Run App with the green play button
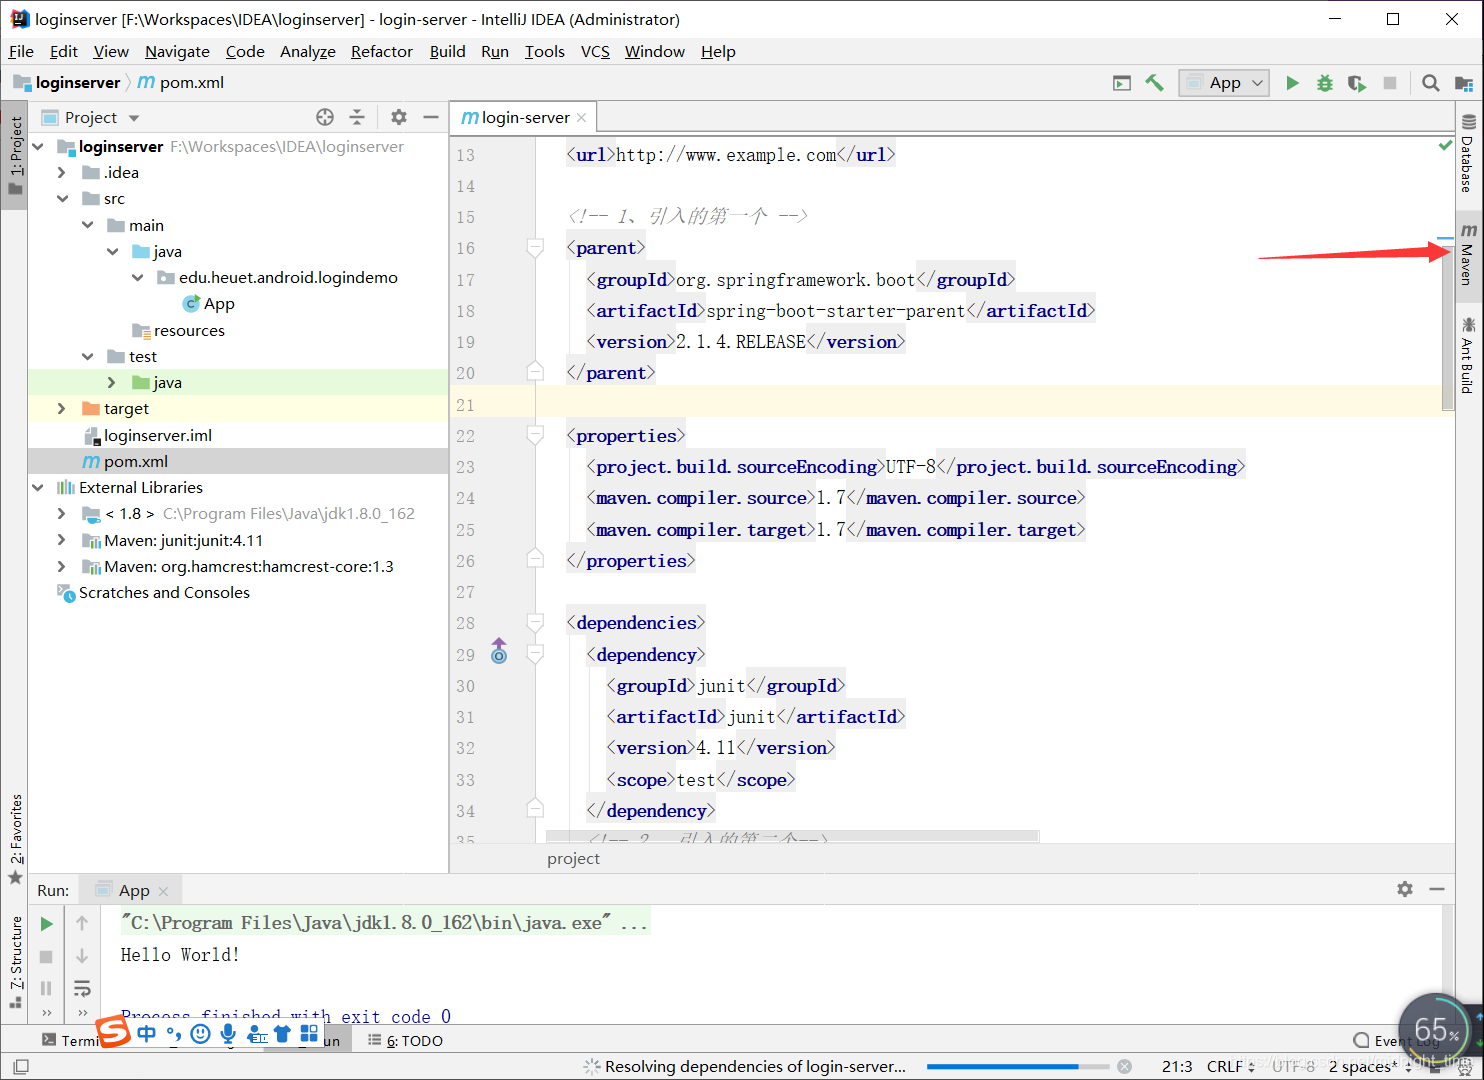The height and width of the screenshot is (1080, 1484). point(1292,83)
